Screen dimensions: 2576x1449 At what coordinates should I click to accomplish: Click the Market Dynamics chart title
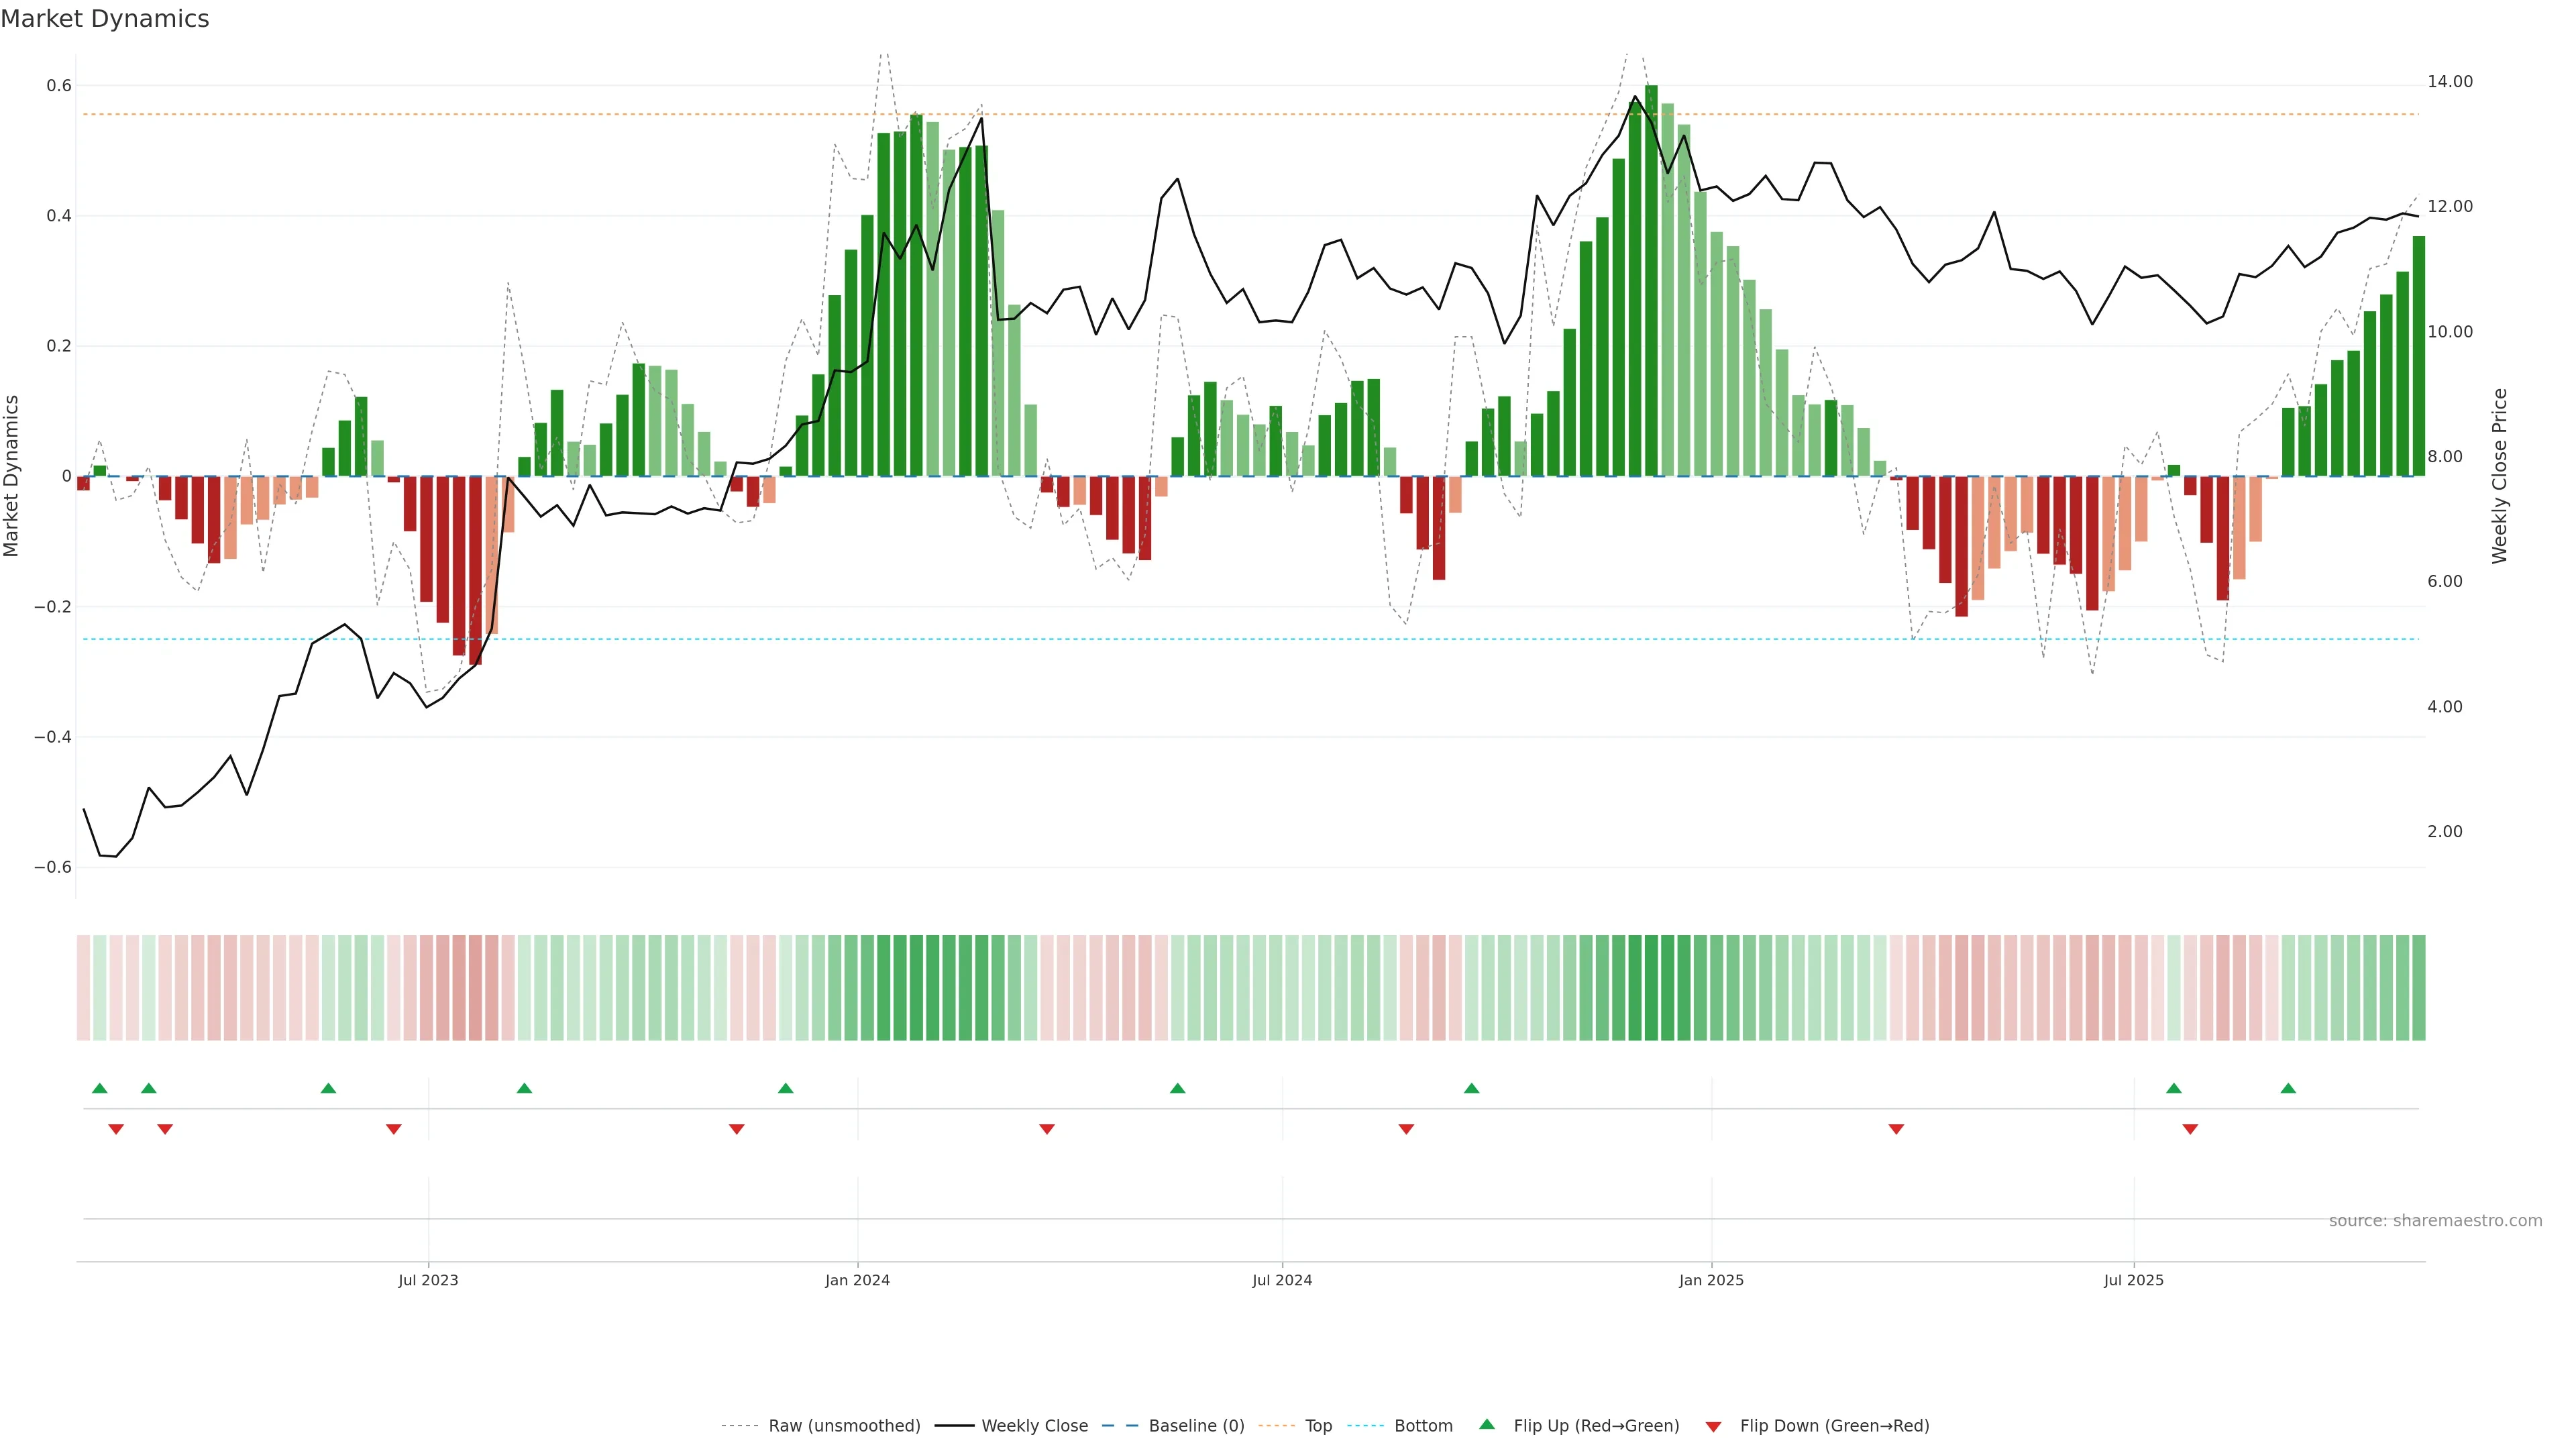pyautogui.click(x=105, y=19)
